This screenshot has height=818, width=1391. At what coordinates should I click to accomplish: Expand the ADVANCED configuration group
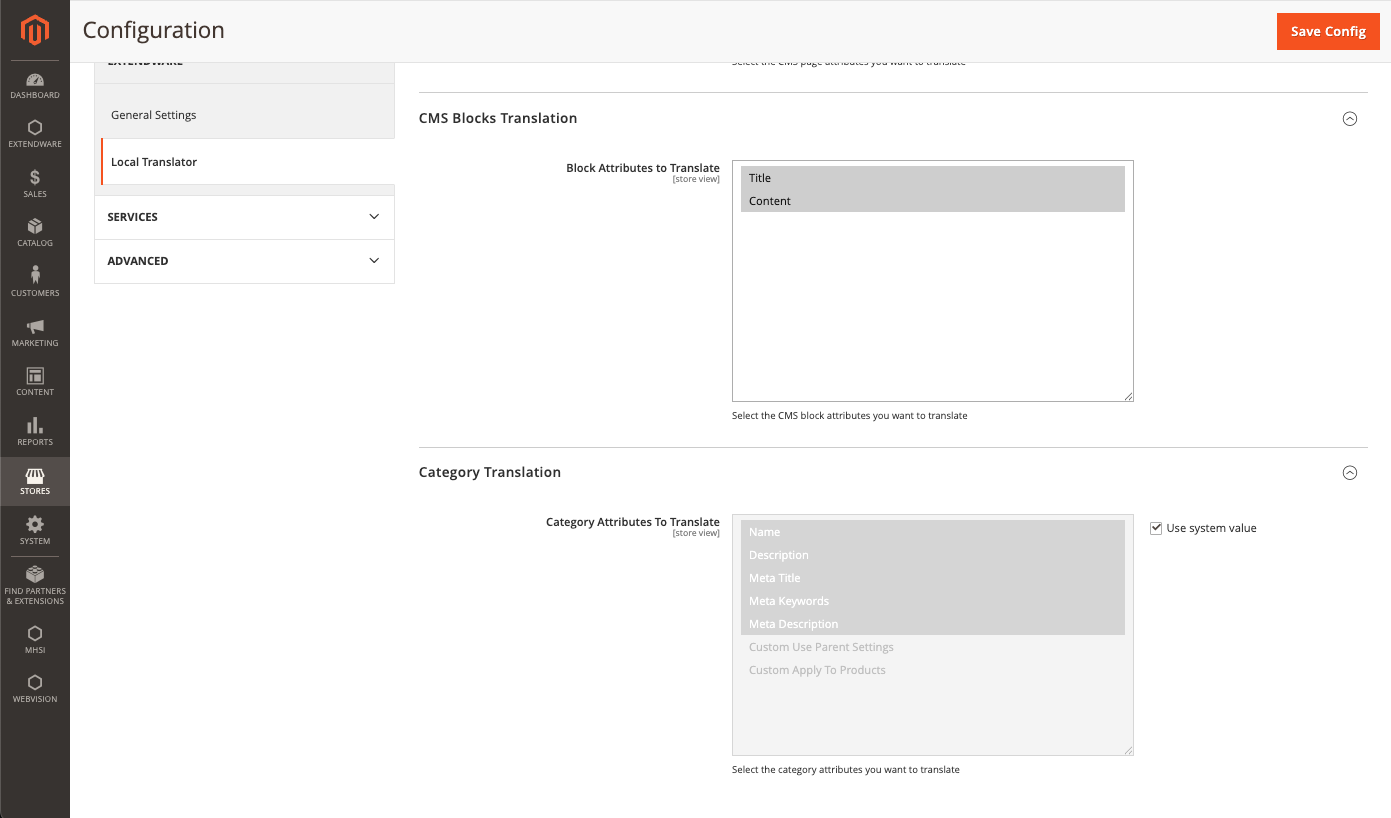244,261
